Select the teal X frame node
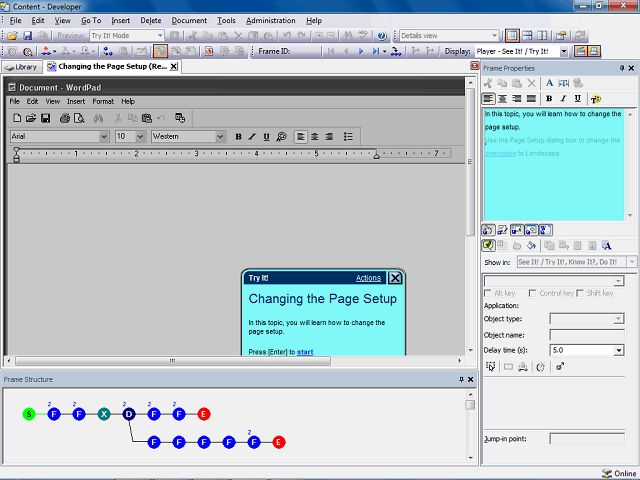The image size is (640, 480). pos(104,414)
